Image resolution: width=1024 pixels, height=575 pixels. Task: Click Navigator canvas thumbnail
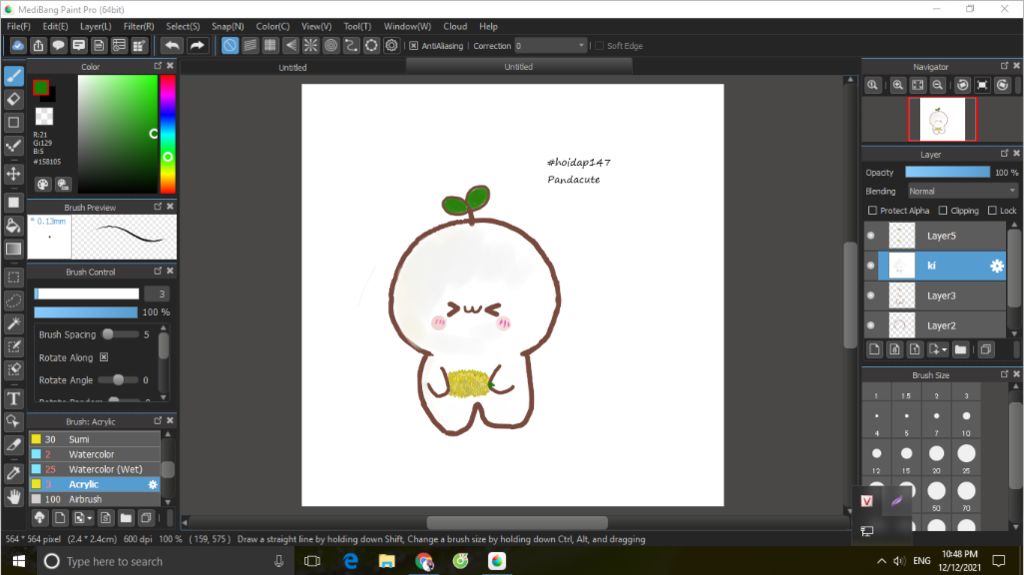pyautogui.click(x=942, y=119)
